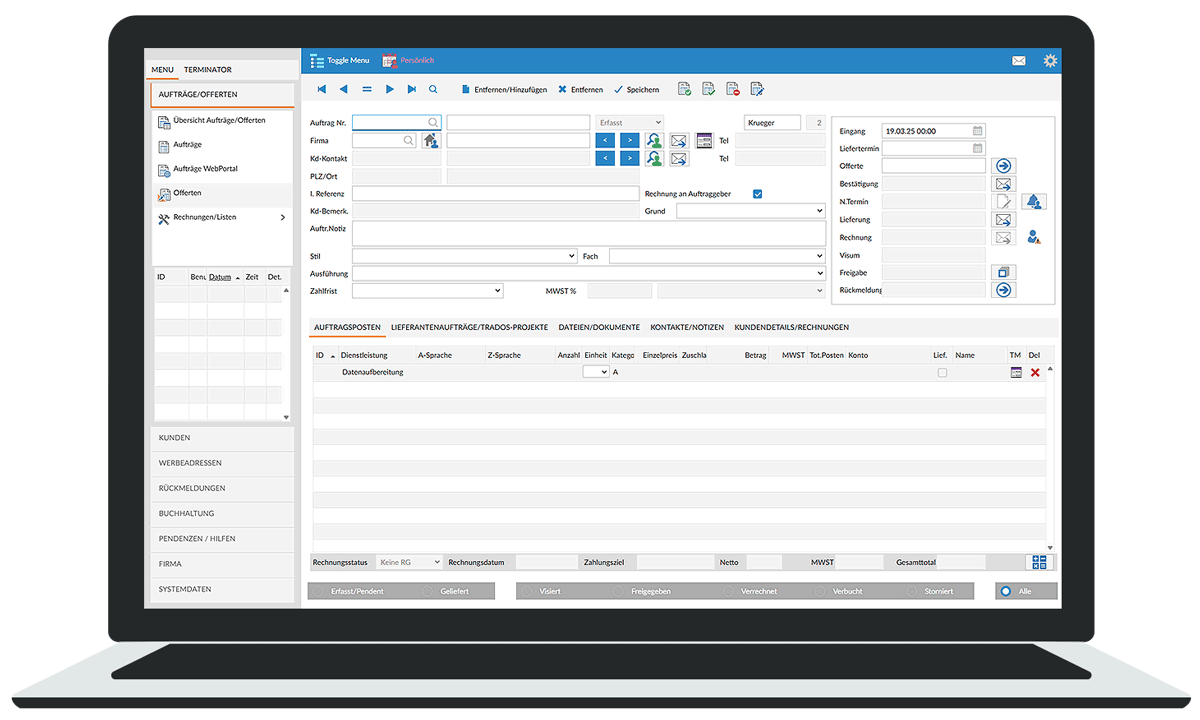Viewport: 1200px width, 720px height.
Task: Open the settings gear in header
Action: (x=1050, y=61)
